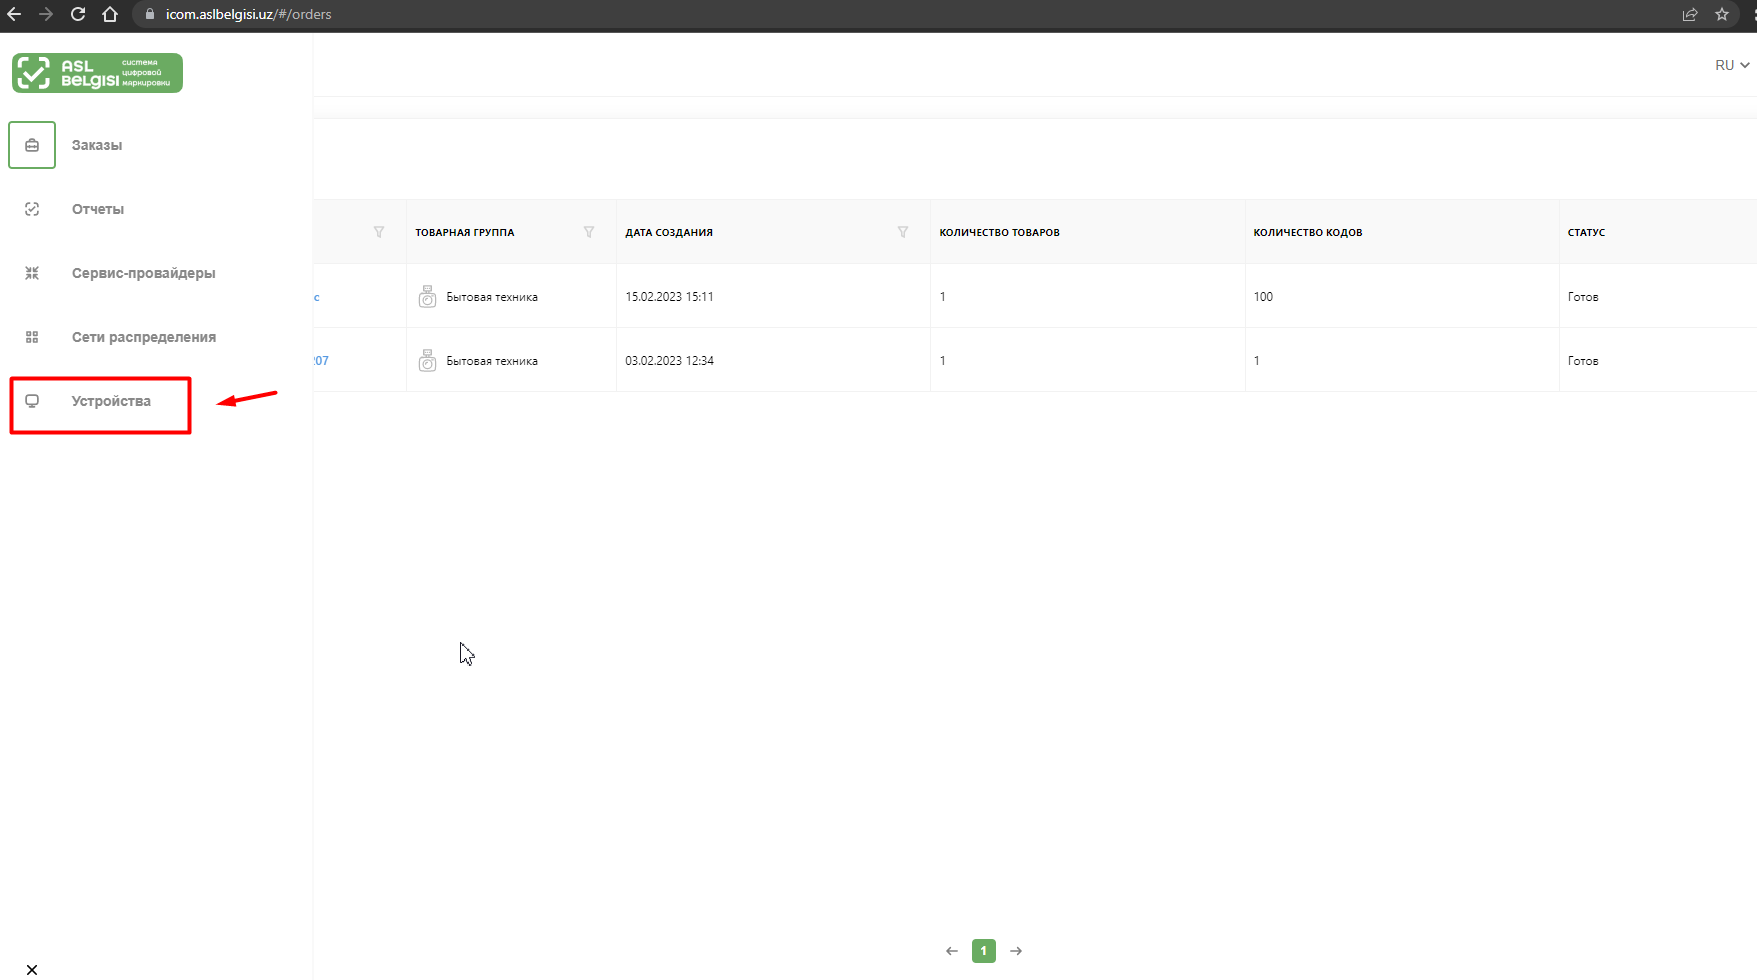The width and height of the screenshot is (1757, 980).
Task: Open Отчеты menu item
Action: point(98,209)
